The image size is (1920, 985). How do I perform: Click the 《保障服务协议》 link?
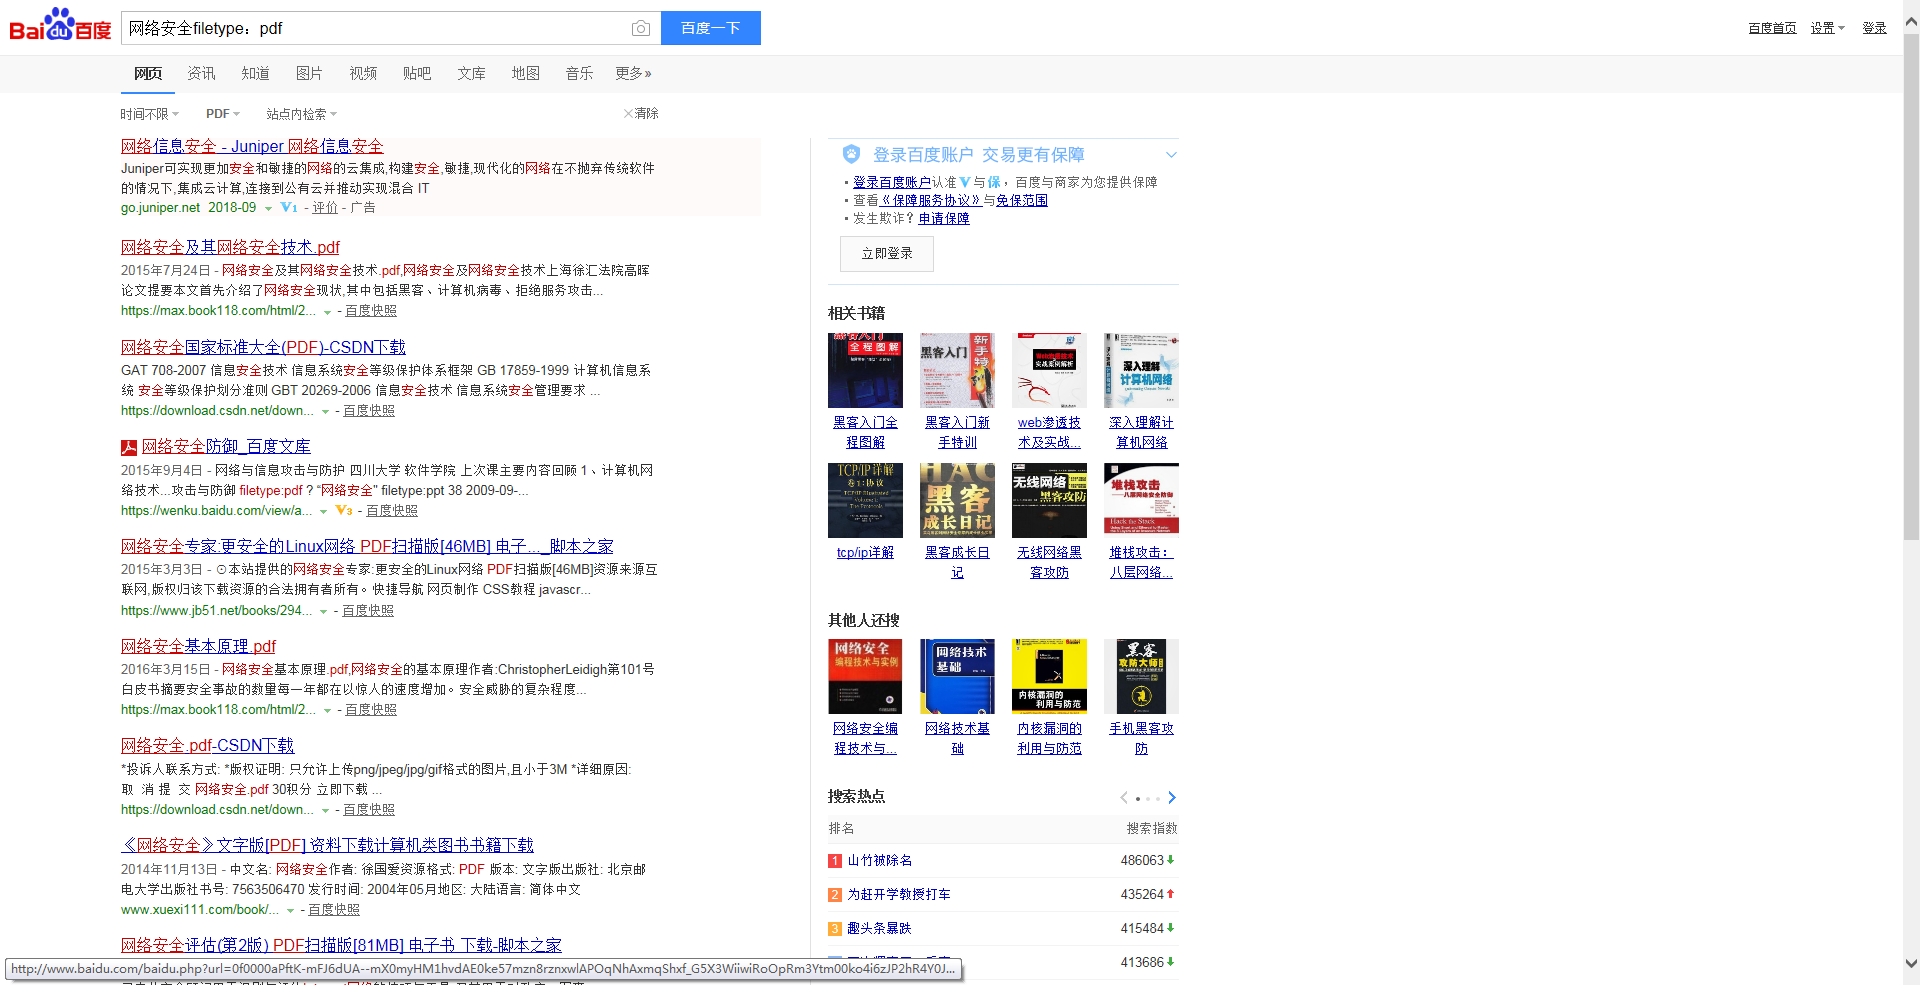pyautogui.click(x=930, y=200)
